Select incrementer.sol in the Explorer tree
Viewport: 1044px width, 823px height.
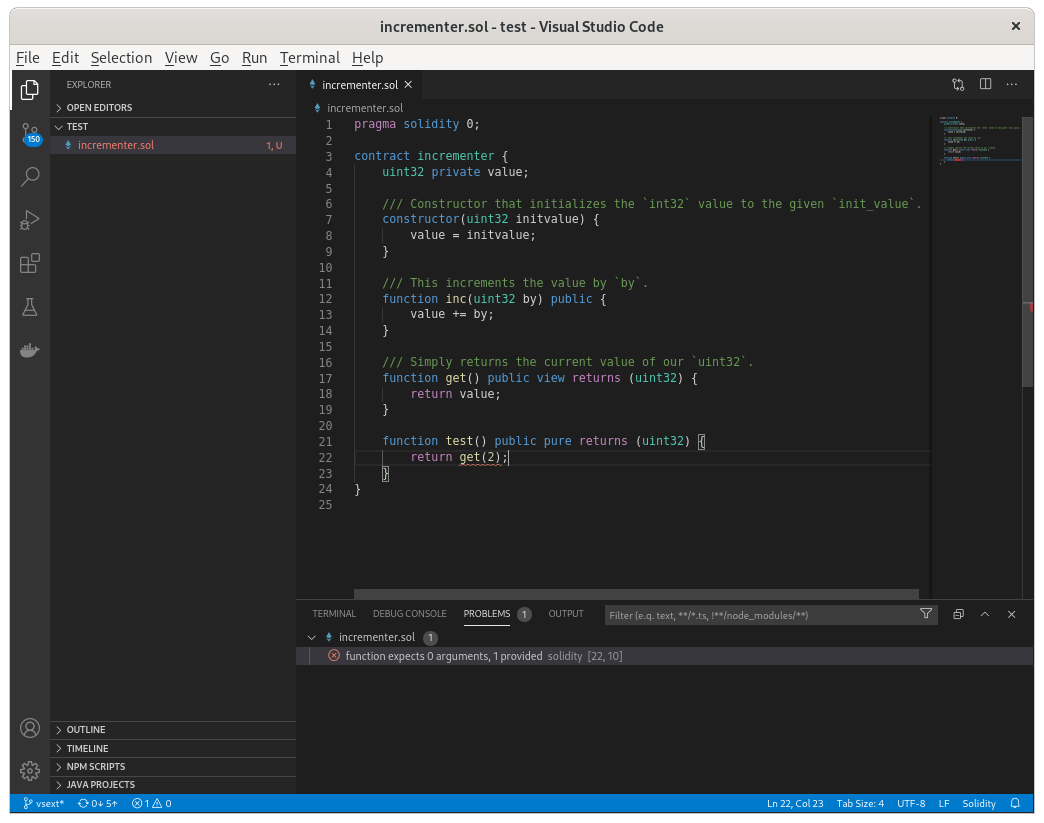click(x=173, y=145)
